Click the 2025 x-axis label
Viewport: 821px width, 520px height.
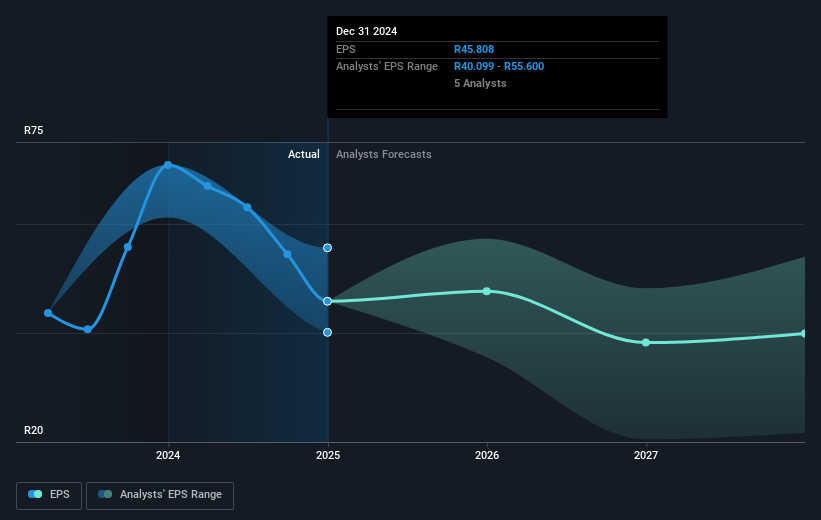point(328,456)
